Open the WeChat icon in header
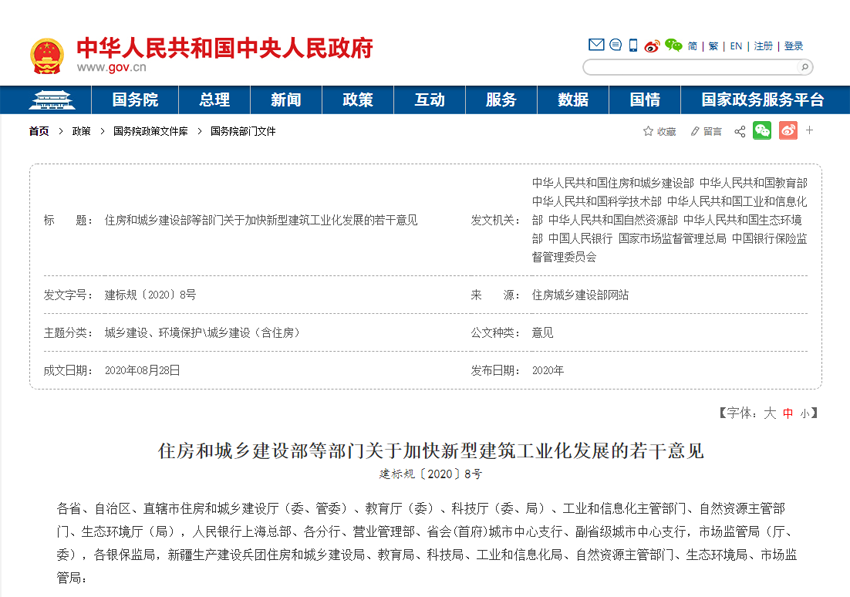This screenshot has height=597, width=850. coord(674,45)
